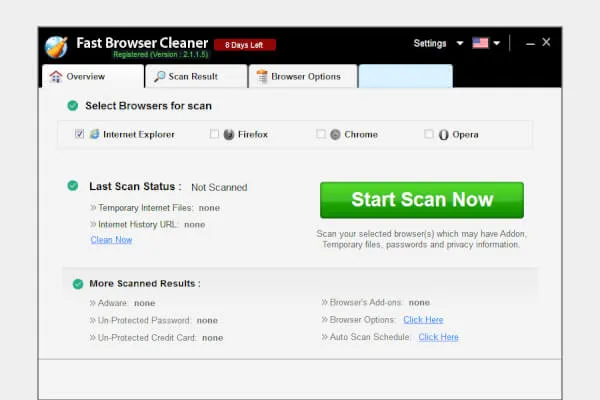This screenshot has height=400, width=600.
Task: Click the Firefox browser icon
Action: click(229, 134)
